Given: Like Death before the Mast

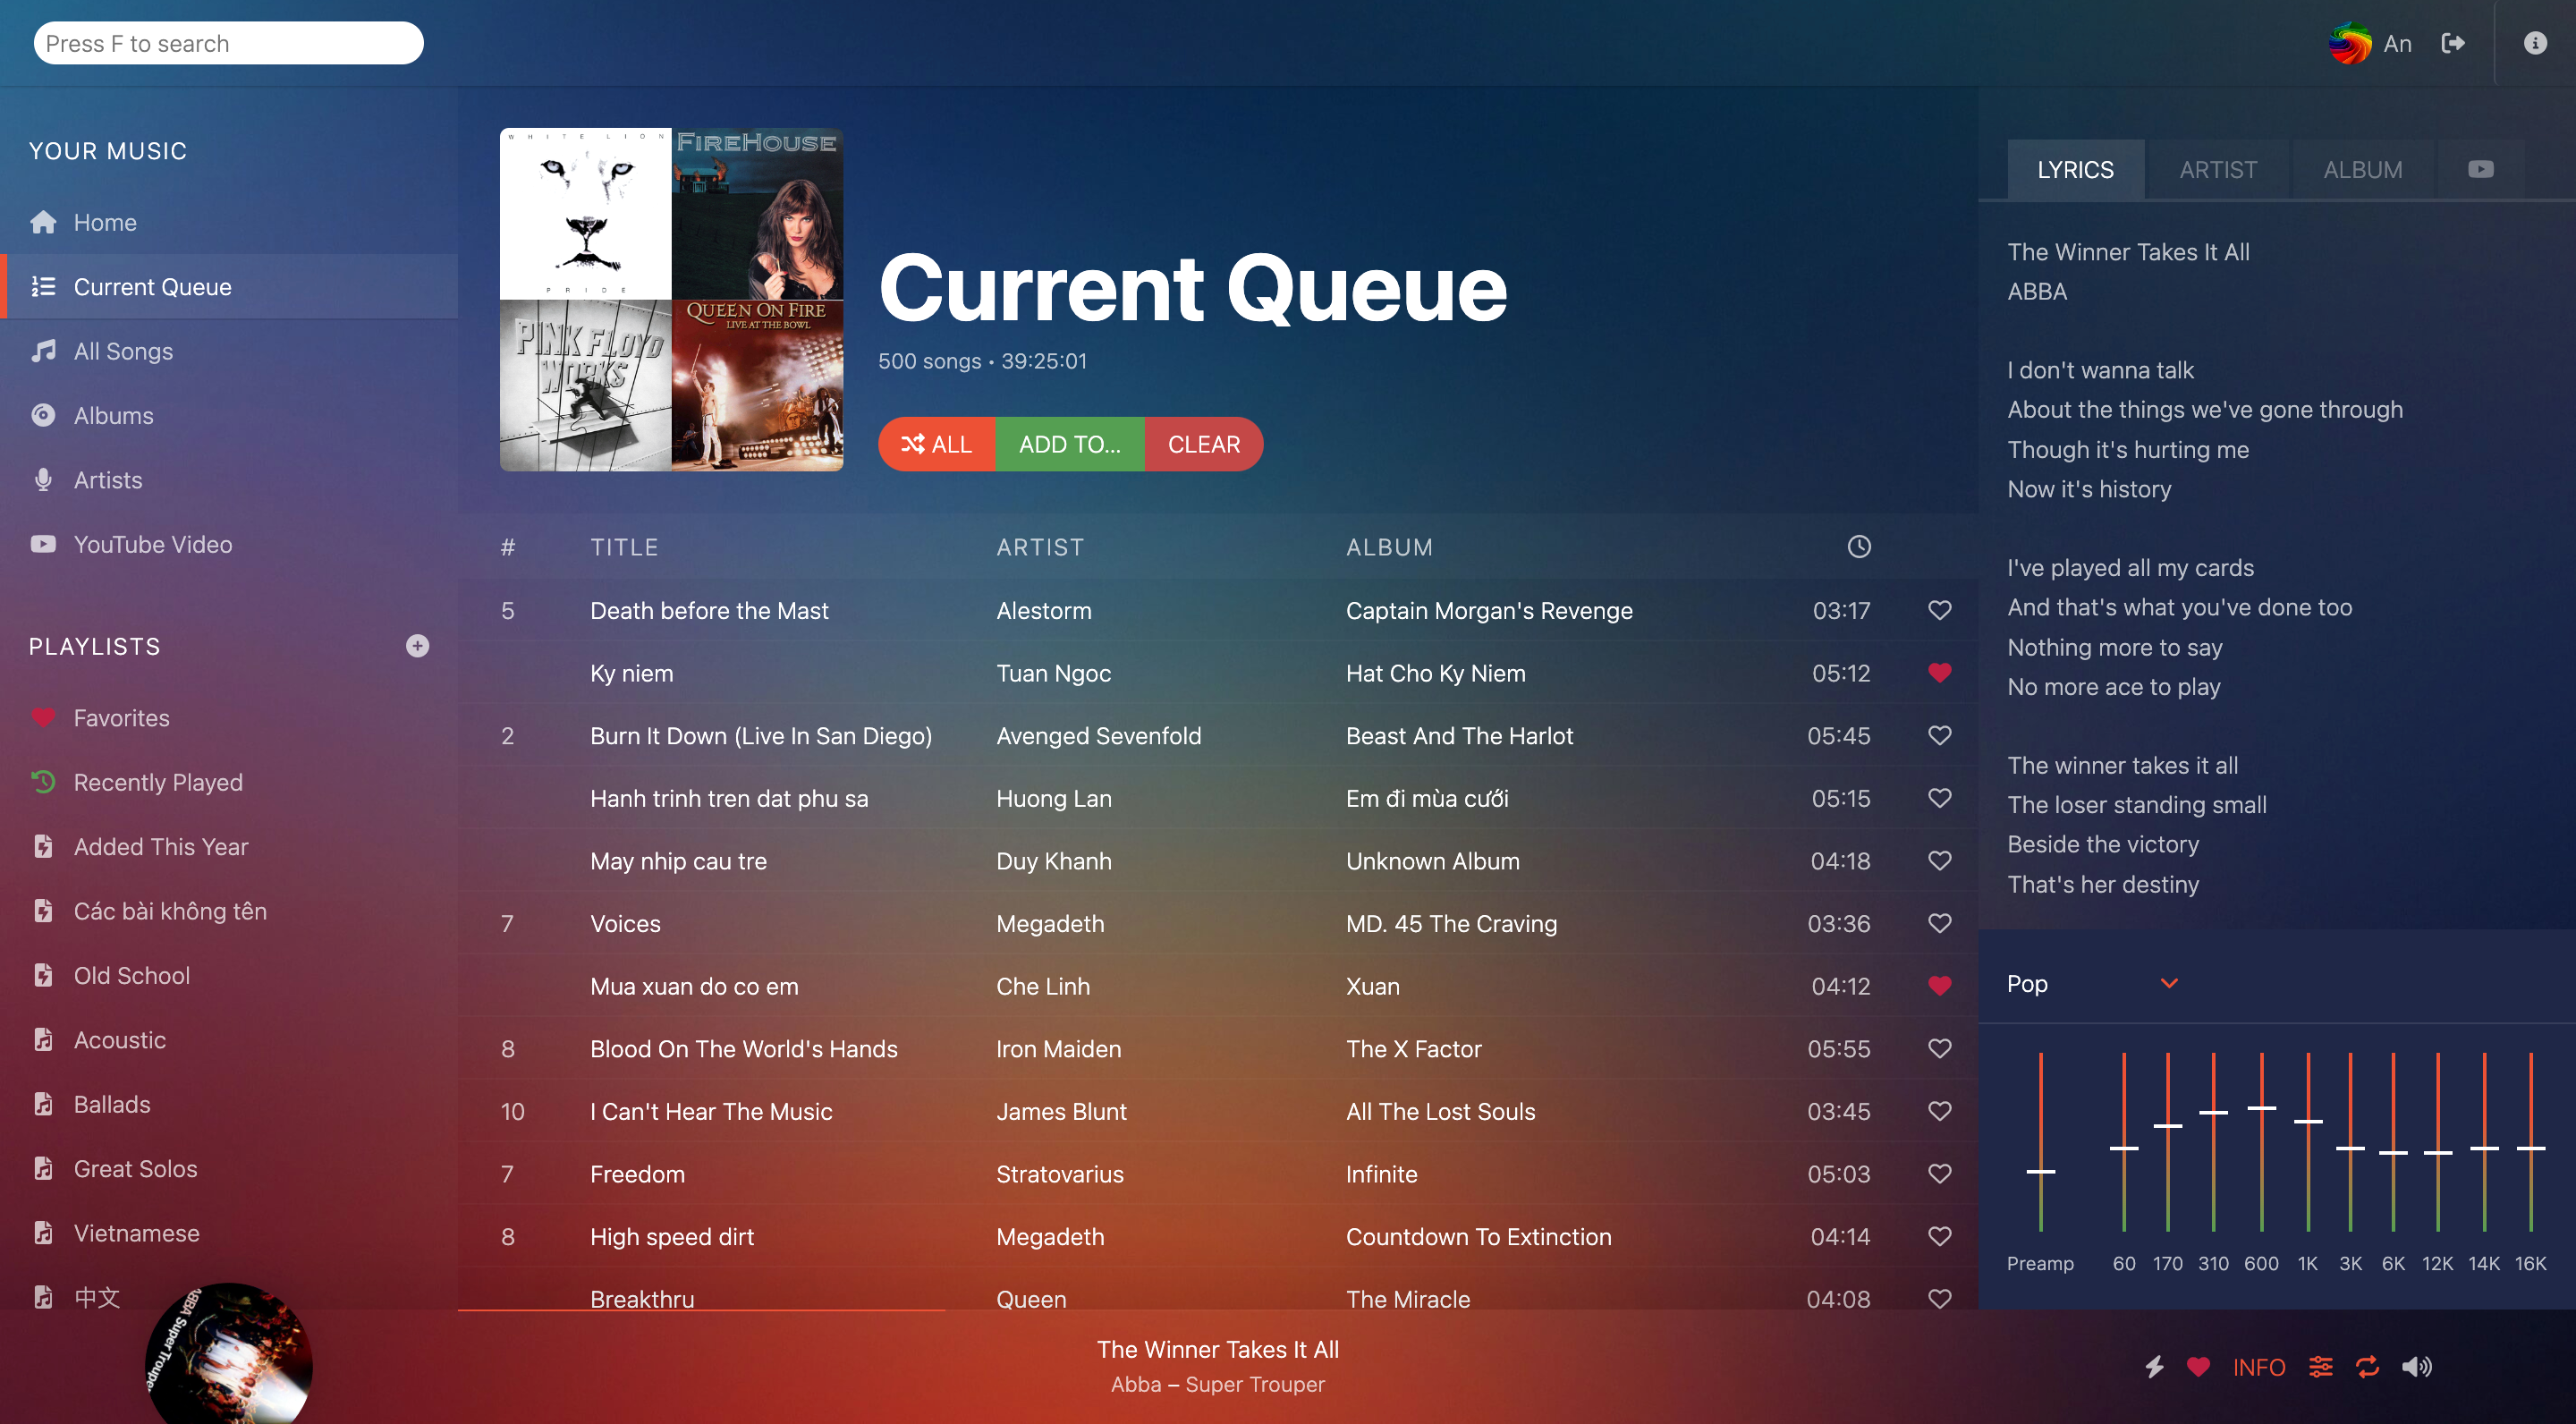Looking at the screenshot, I should (1939, 610).
